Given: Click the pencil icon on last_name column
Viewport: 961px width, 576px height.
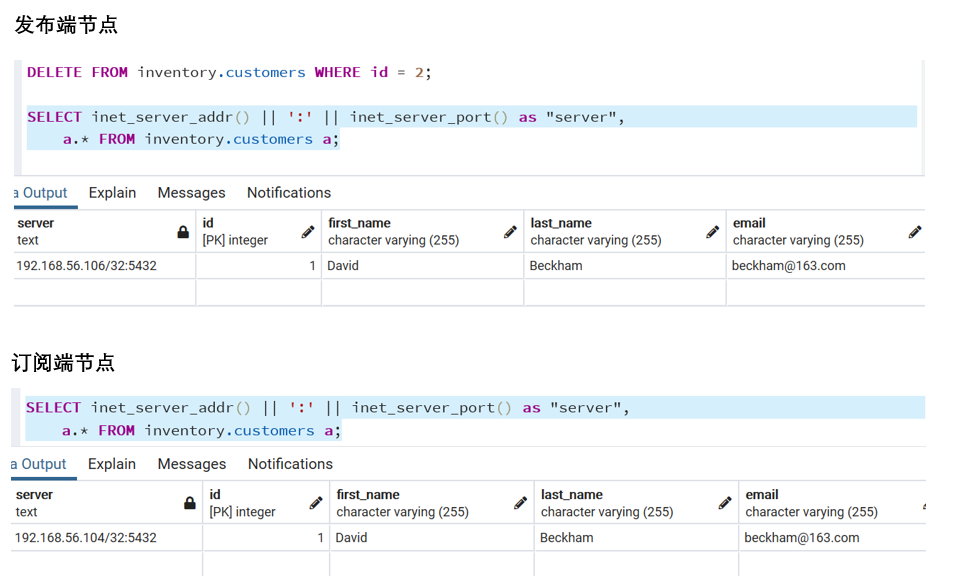Looking at the screenshot, I should (712, 231).
